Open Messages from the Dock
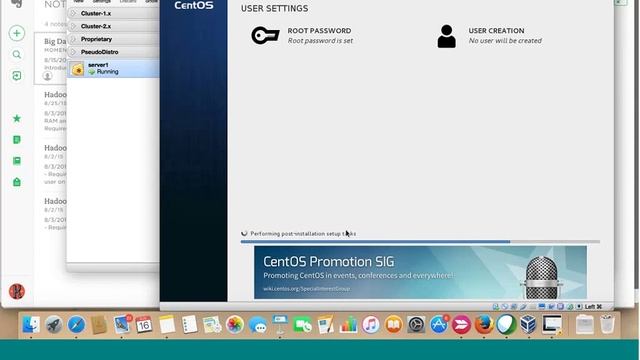Viewport: 640px width, 360px height. [x=258, y=325]
